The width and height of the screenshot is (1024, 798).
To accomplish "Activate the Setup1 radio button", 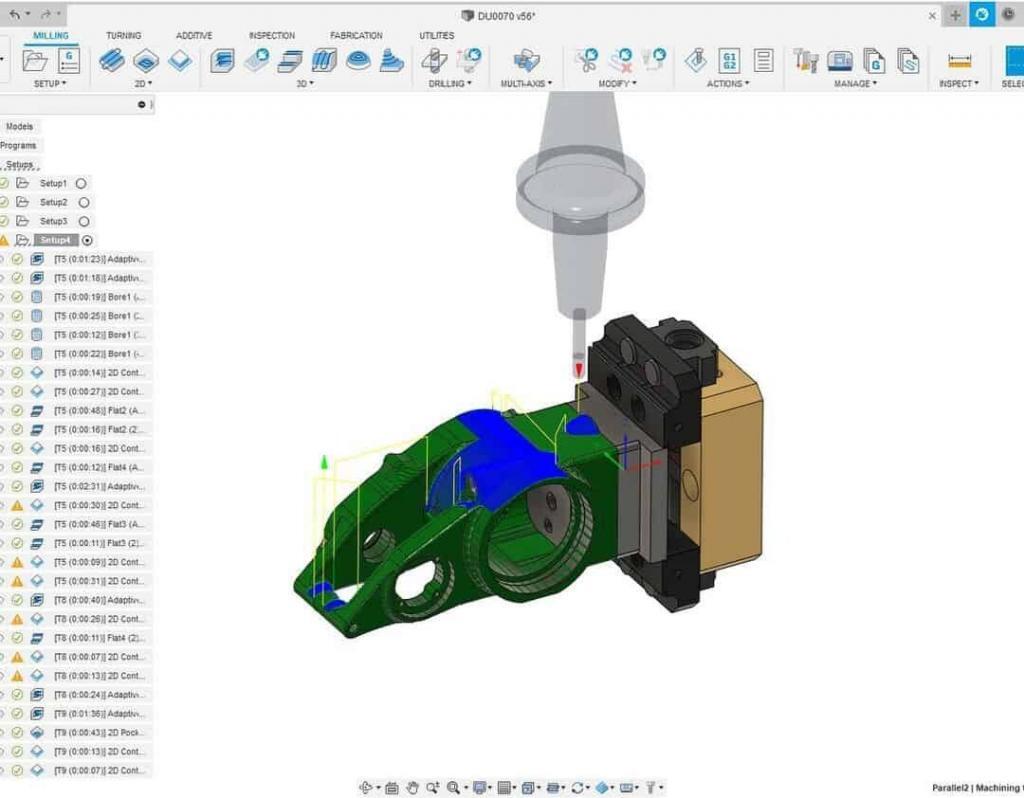I will (81, 184).
